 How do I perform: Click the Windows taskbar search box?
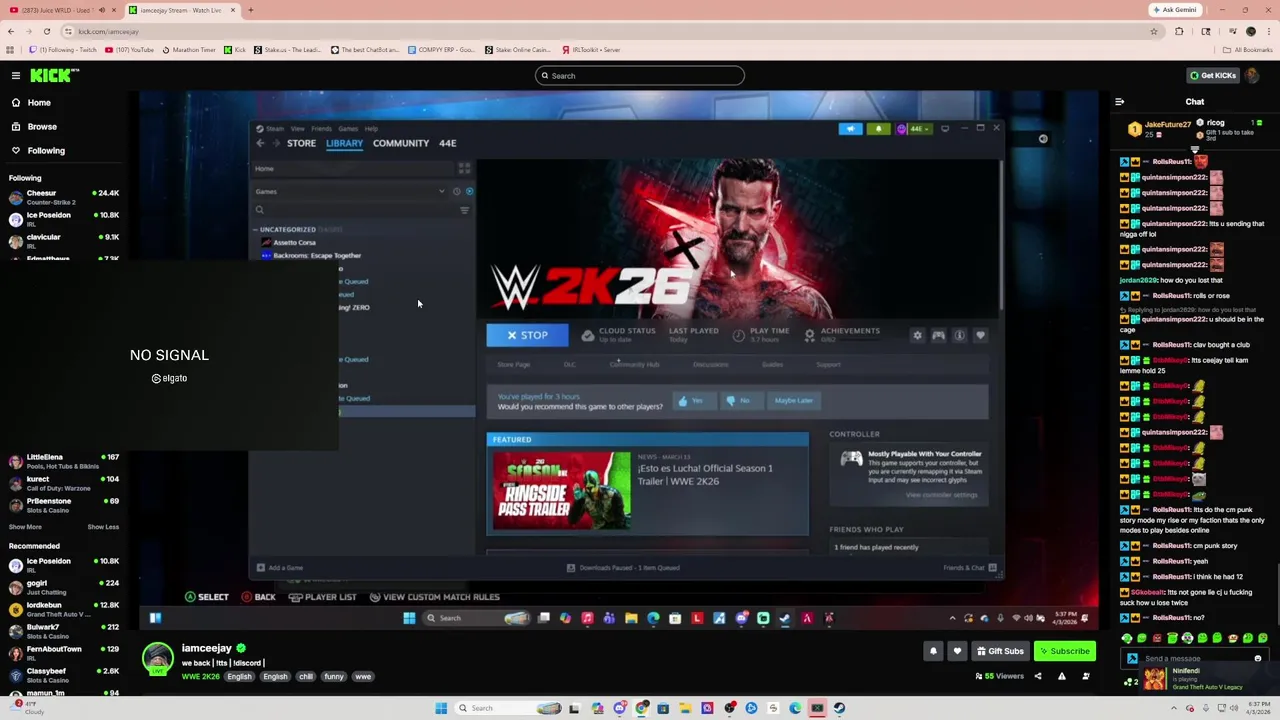pyautogui.click(x=507, y=708)
